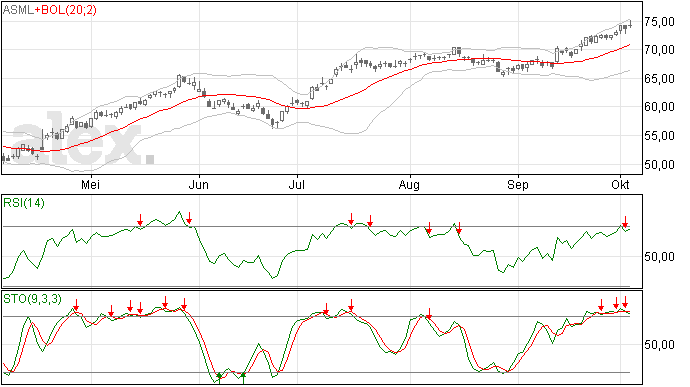Click the 50,00 label on RSI panel
The image size is (690, 387).
point(659,257)
